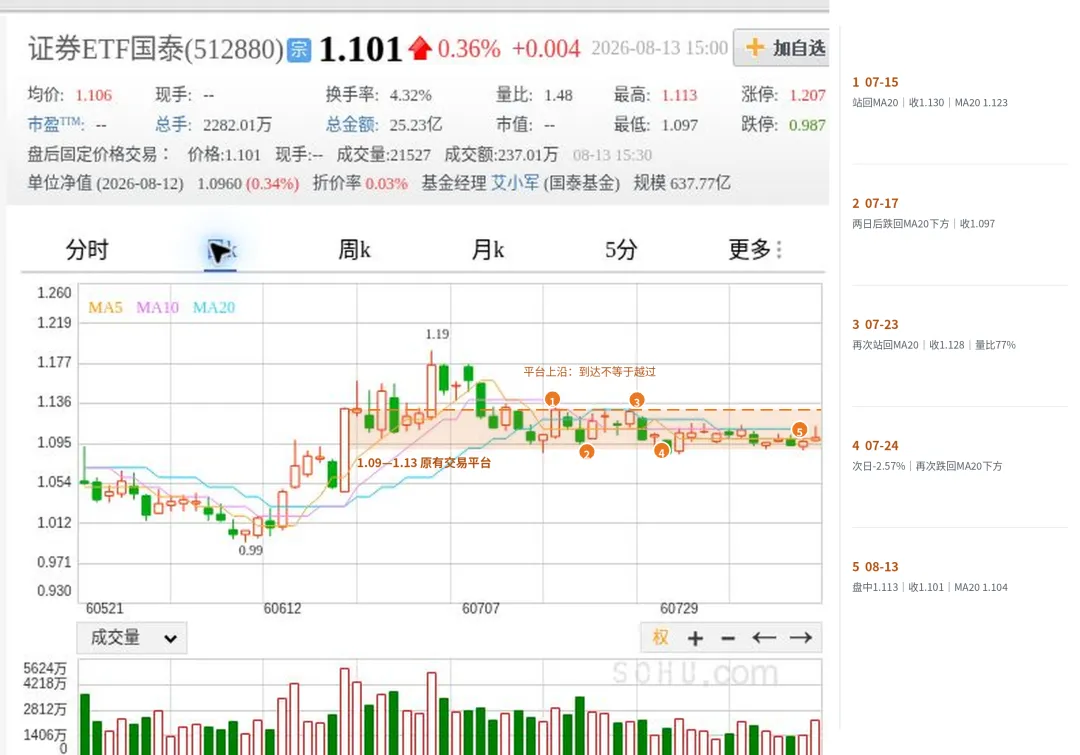This screenshot has height=755, width=1080.
Task: Click the 0.99 low price label on chart
Action: pyautogui.click(x=251, y=550)
